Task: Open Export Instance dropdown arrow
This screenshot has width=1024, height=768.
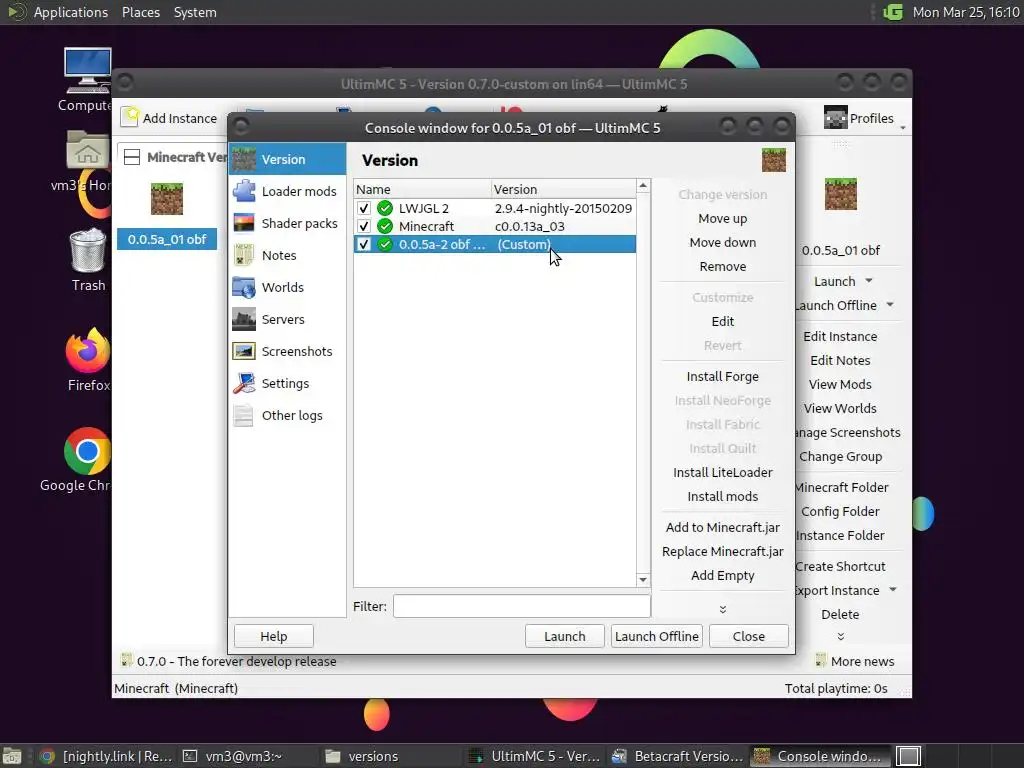Action: click(893, 590)
